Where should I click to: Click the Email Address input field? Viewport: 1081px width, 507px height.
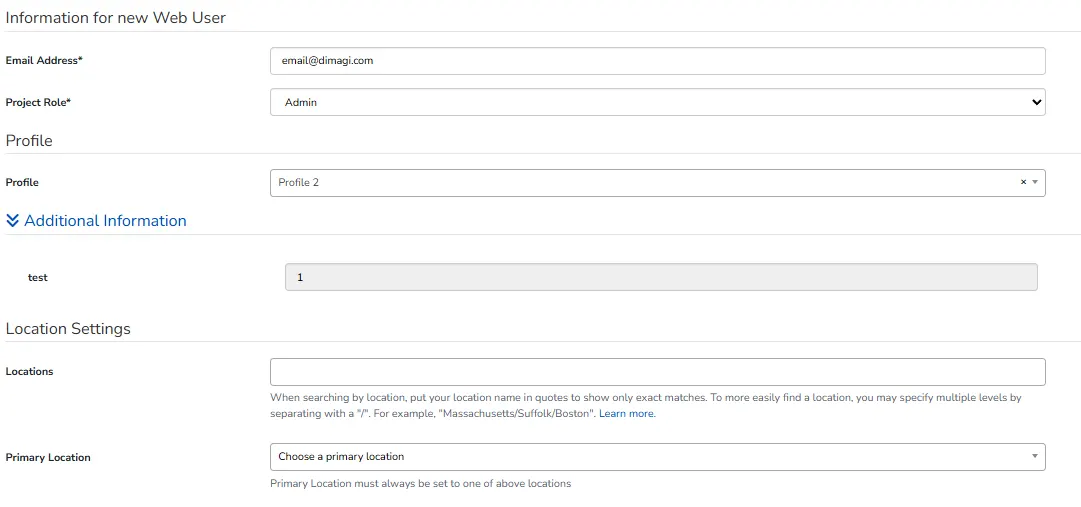(x=658, y=61)
